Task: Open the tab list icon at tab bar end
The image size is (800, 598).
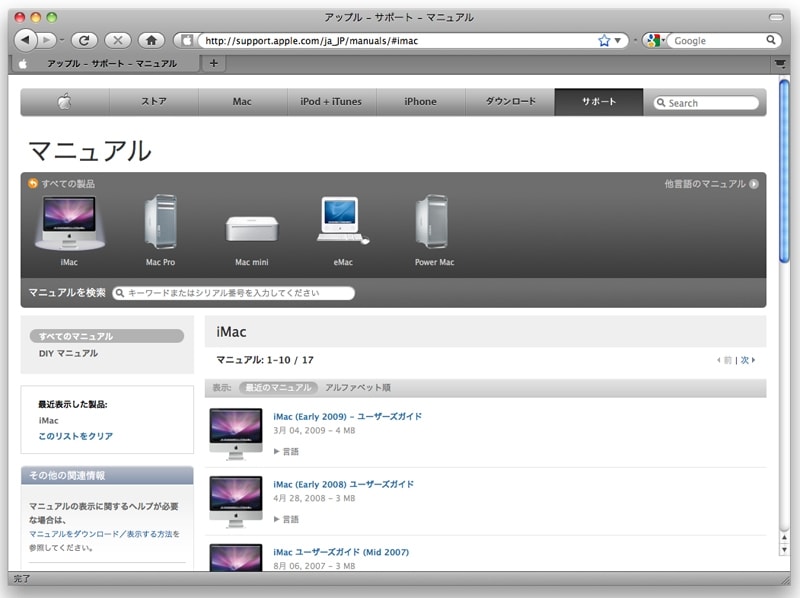Action: [x=780, y=63]
